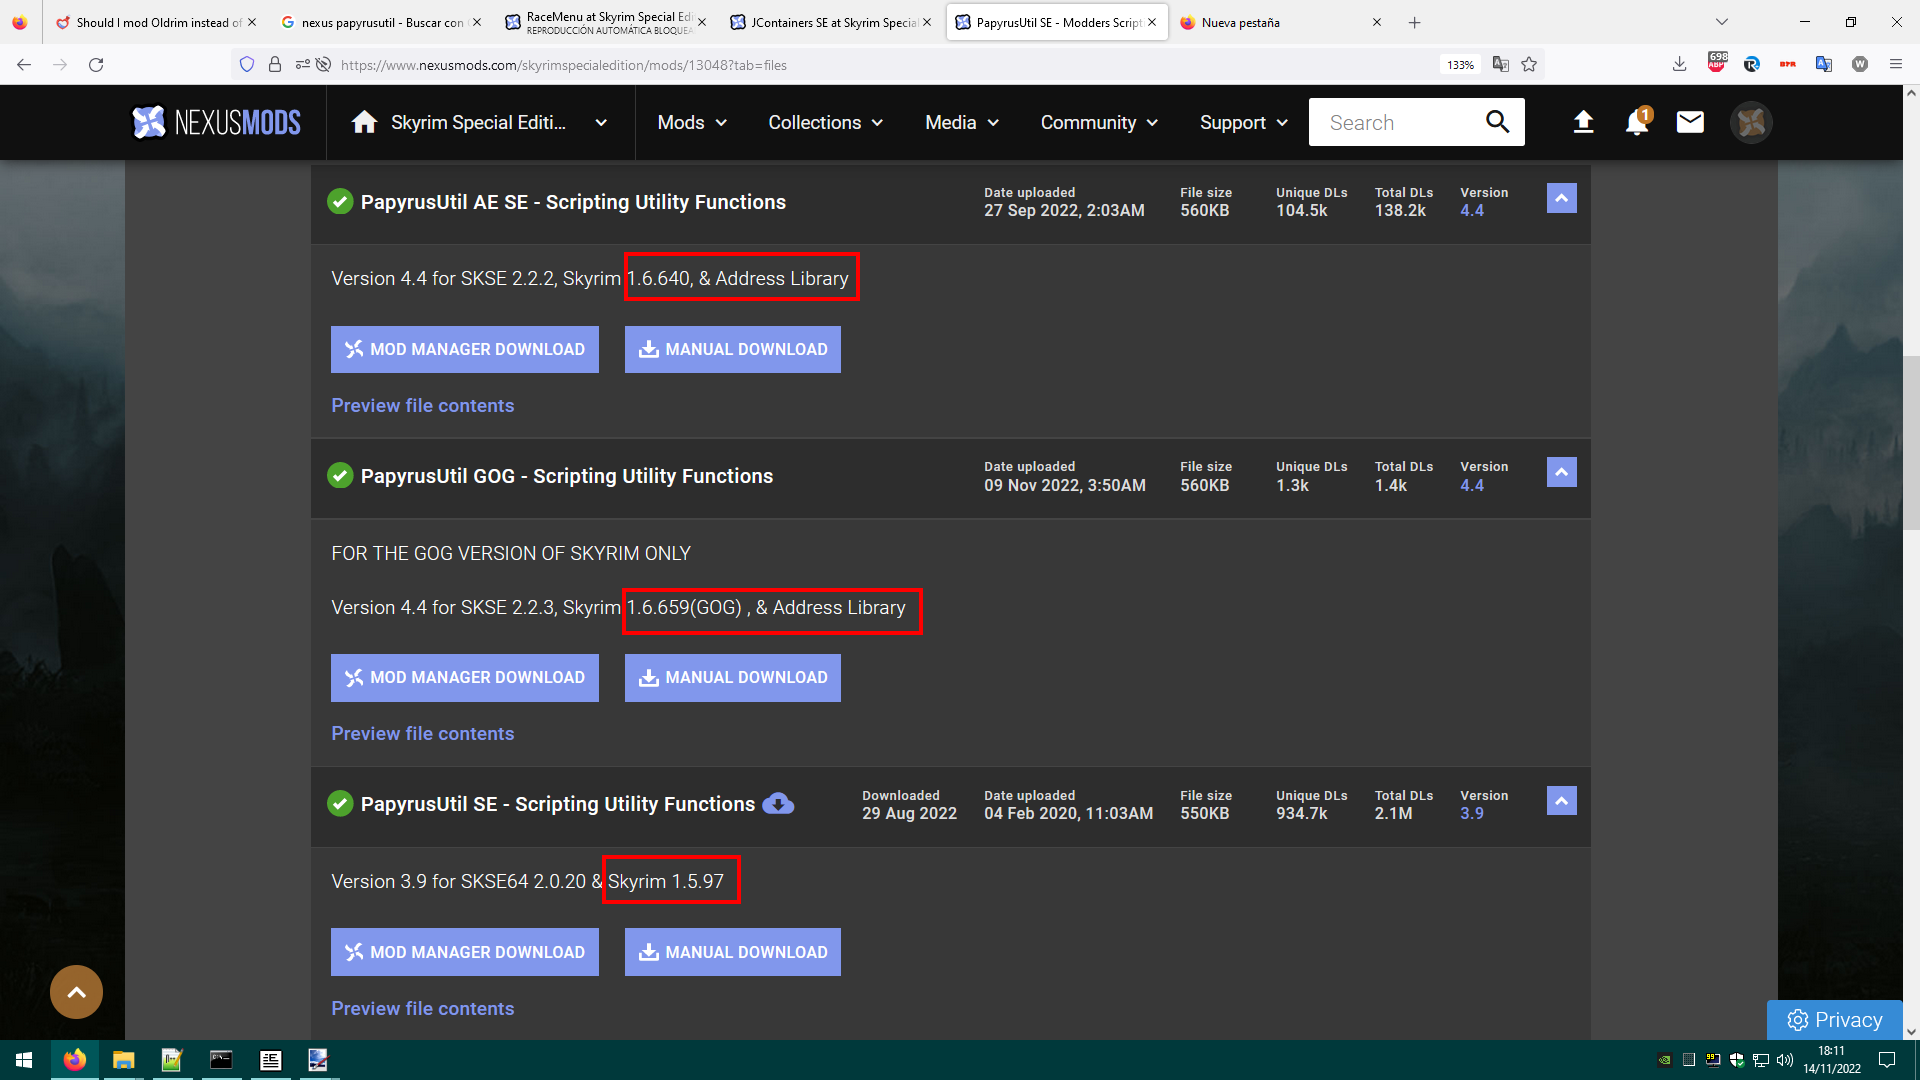The image size is (1920, 1080).
Task: Collapse the PapyrusUtil AE SE file entry
Action: (x=1561, y=198)
